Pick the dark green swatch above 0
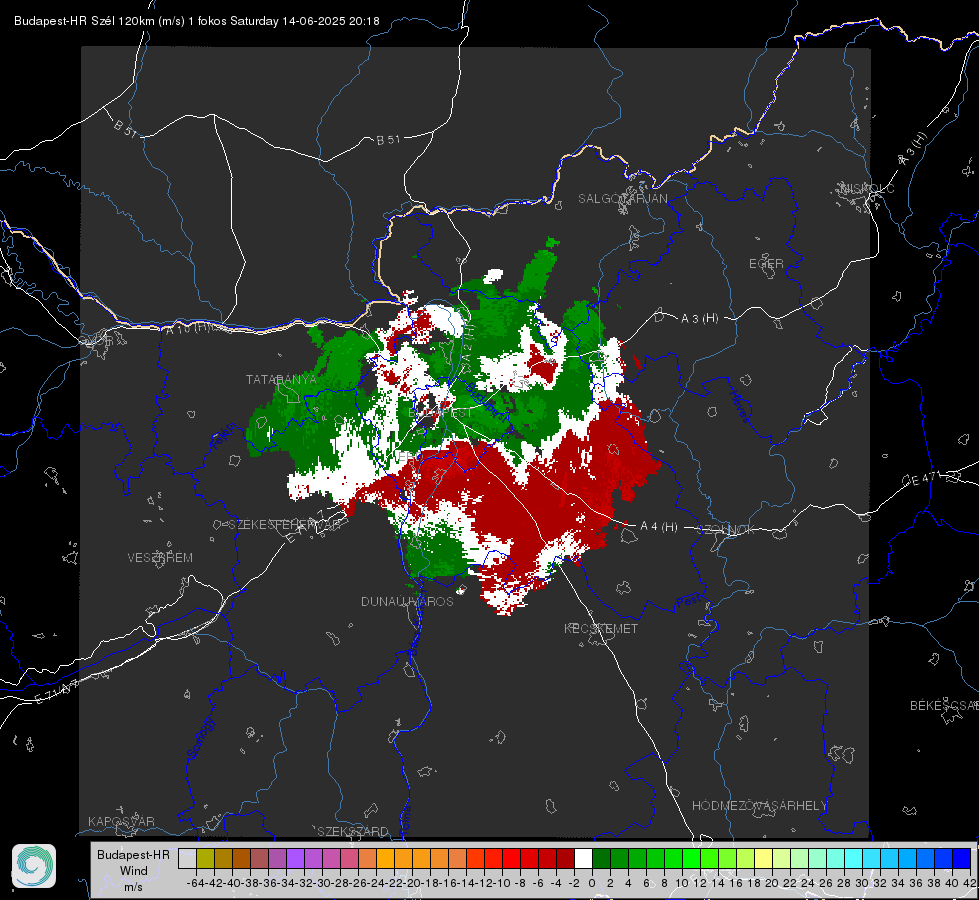 click(601, 858)
